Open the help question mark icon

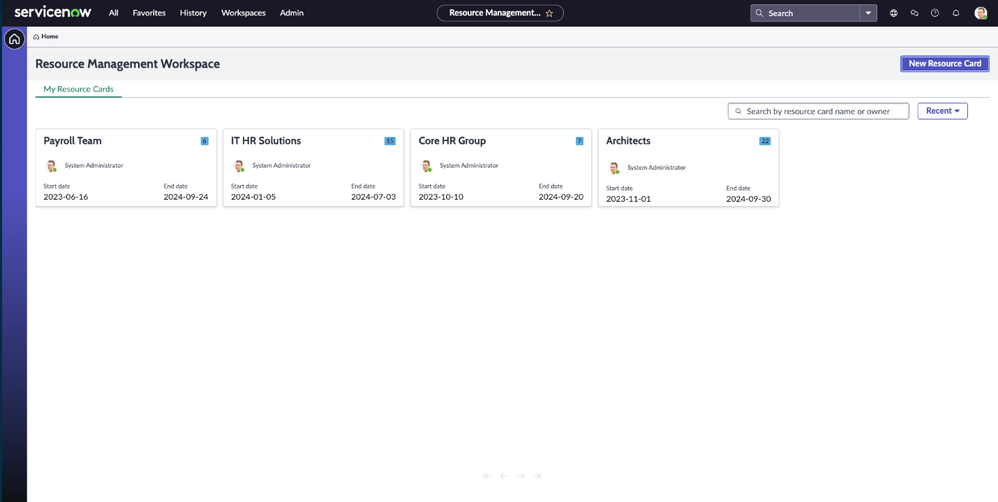(x=935, y=14)
